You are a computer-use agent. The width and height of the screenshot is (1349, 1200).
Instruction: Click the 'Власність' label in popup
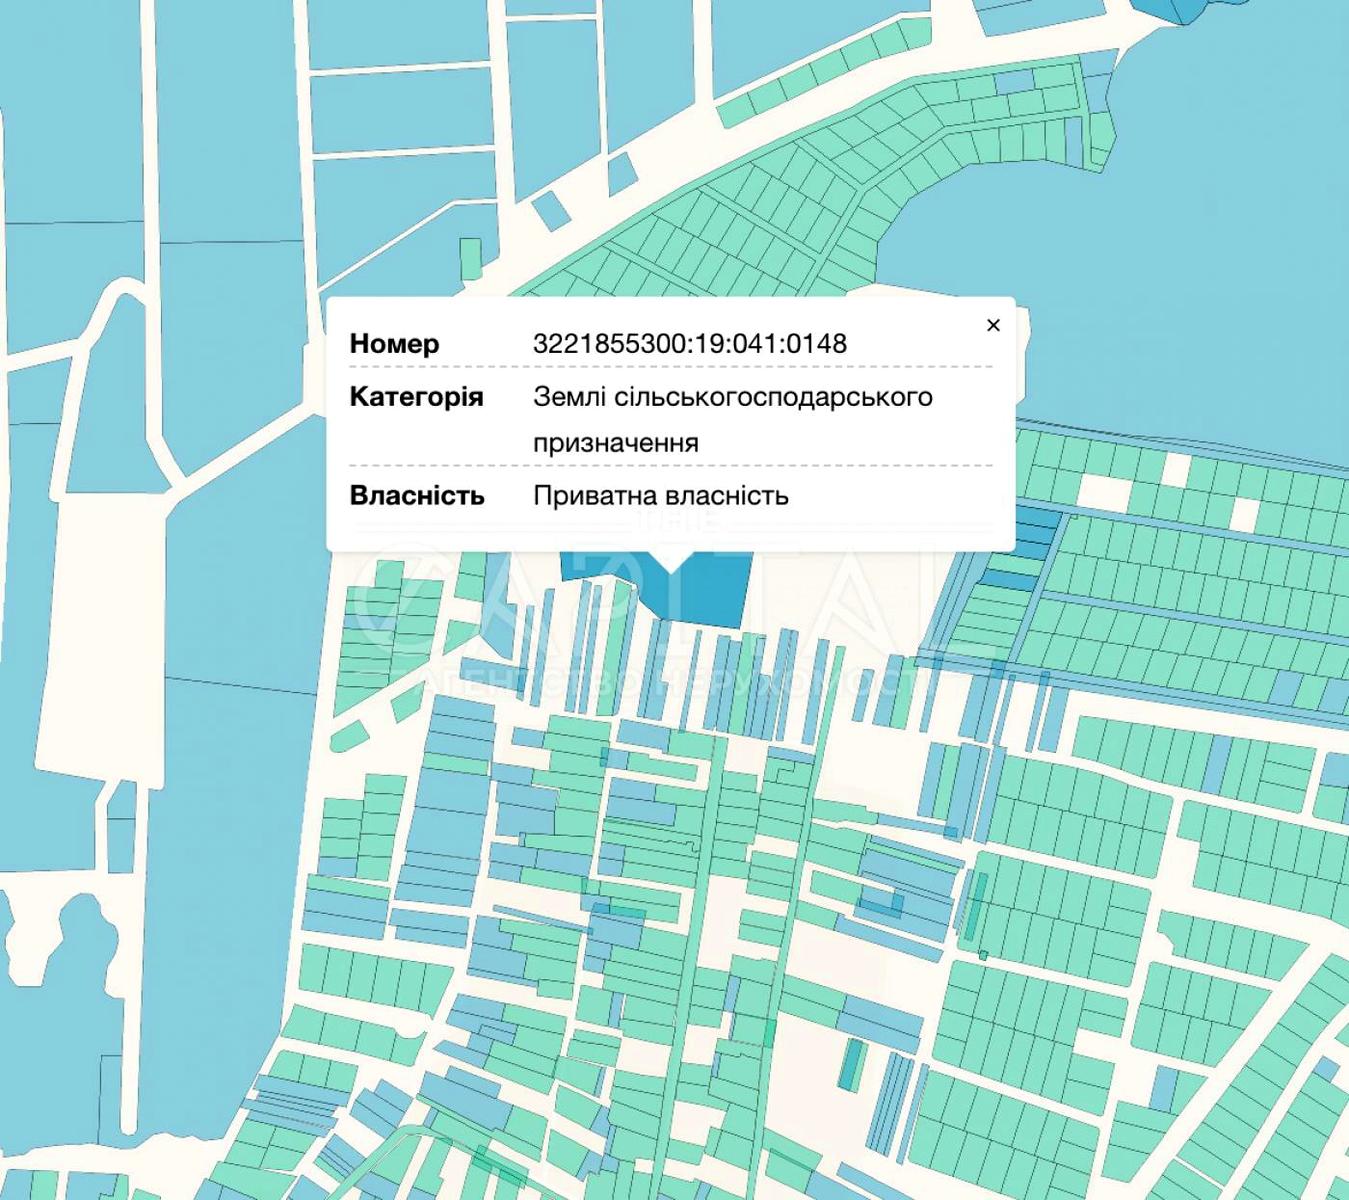(417, 496)
